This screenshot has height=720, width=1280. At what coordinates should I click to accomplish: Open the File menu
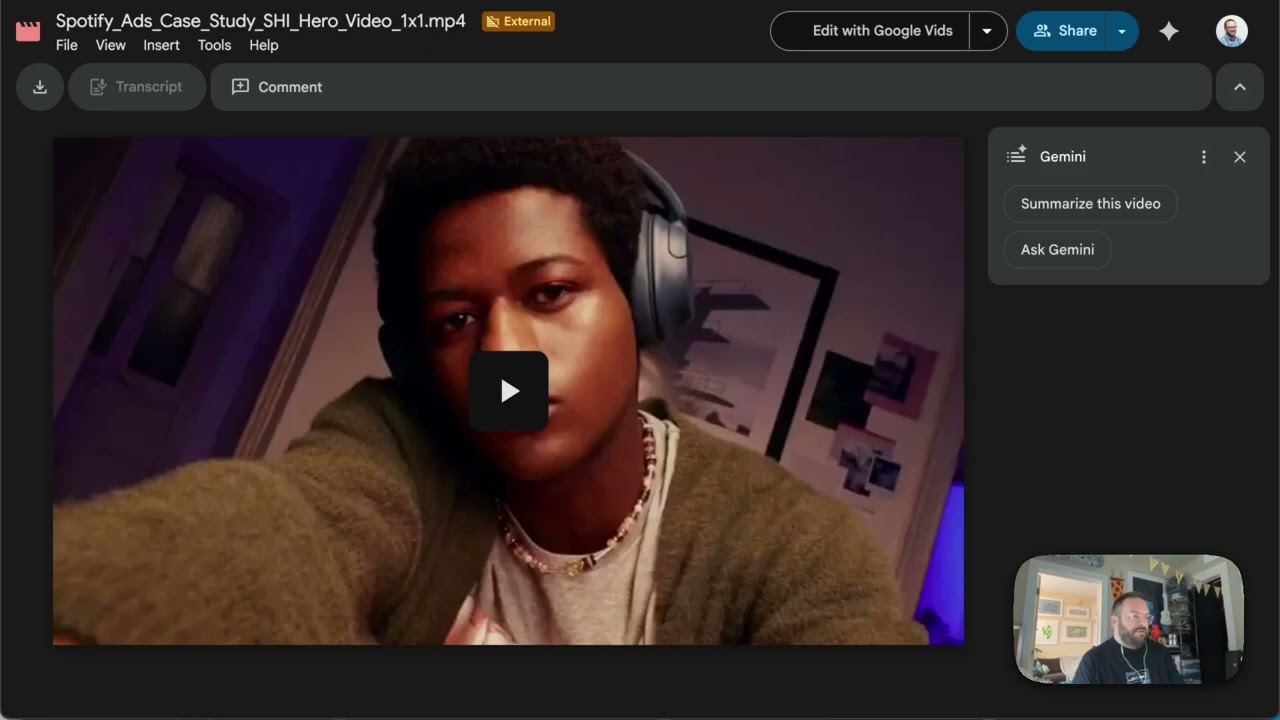[x=67, y=45]
